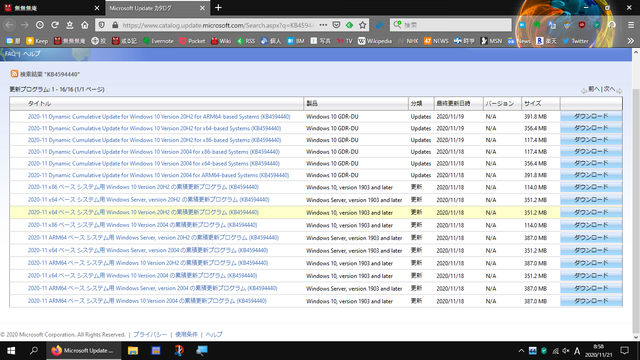Image resolution: width=640 pixels, height=360 pixels.
Task: Open the Keep bookmark
Action: 37,41
